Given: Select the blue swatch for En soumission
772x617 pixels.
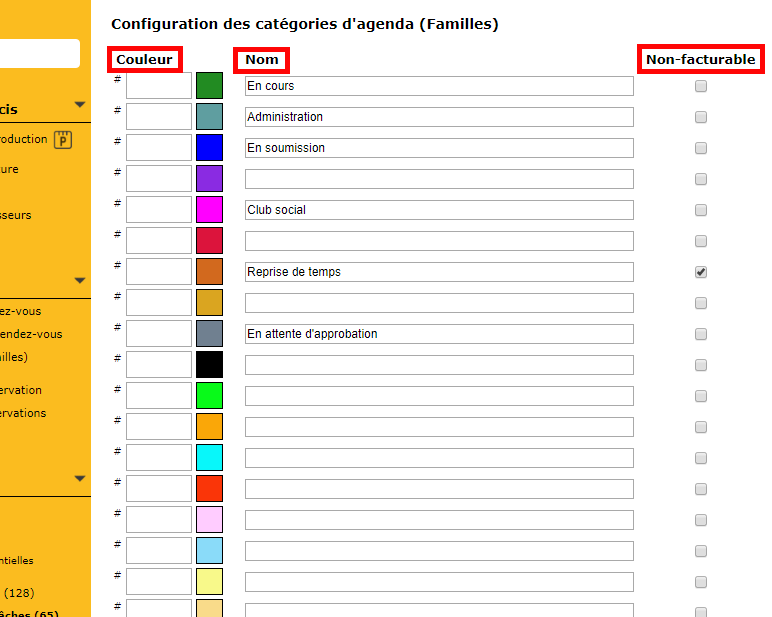Looking at the screenshot, I should tap(209, 148).
